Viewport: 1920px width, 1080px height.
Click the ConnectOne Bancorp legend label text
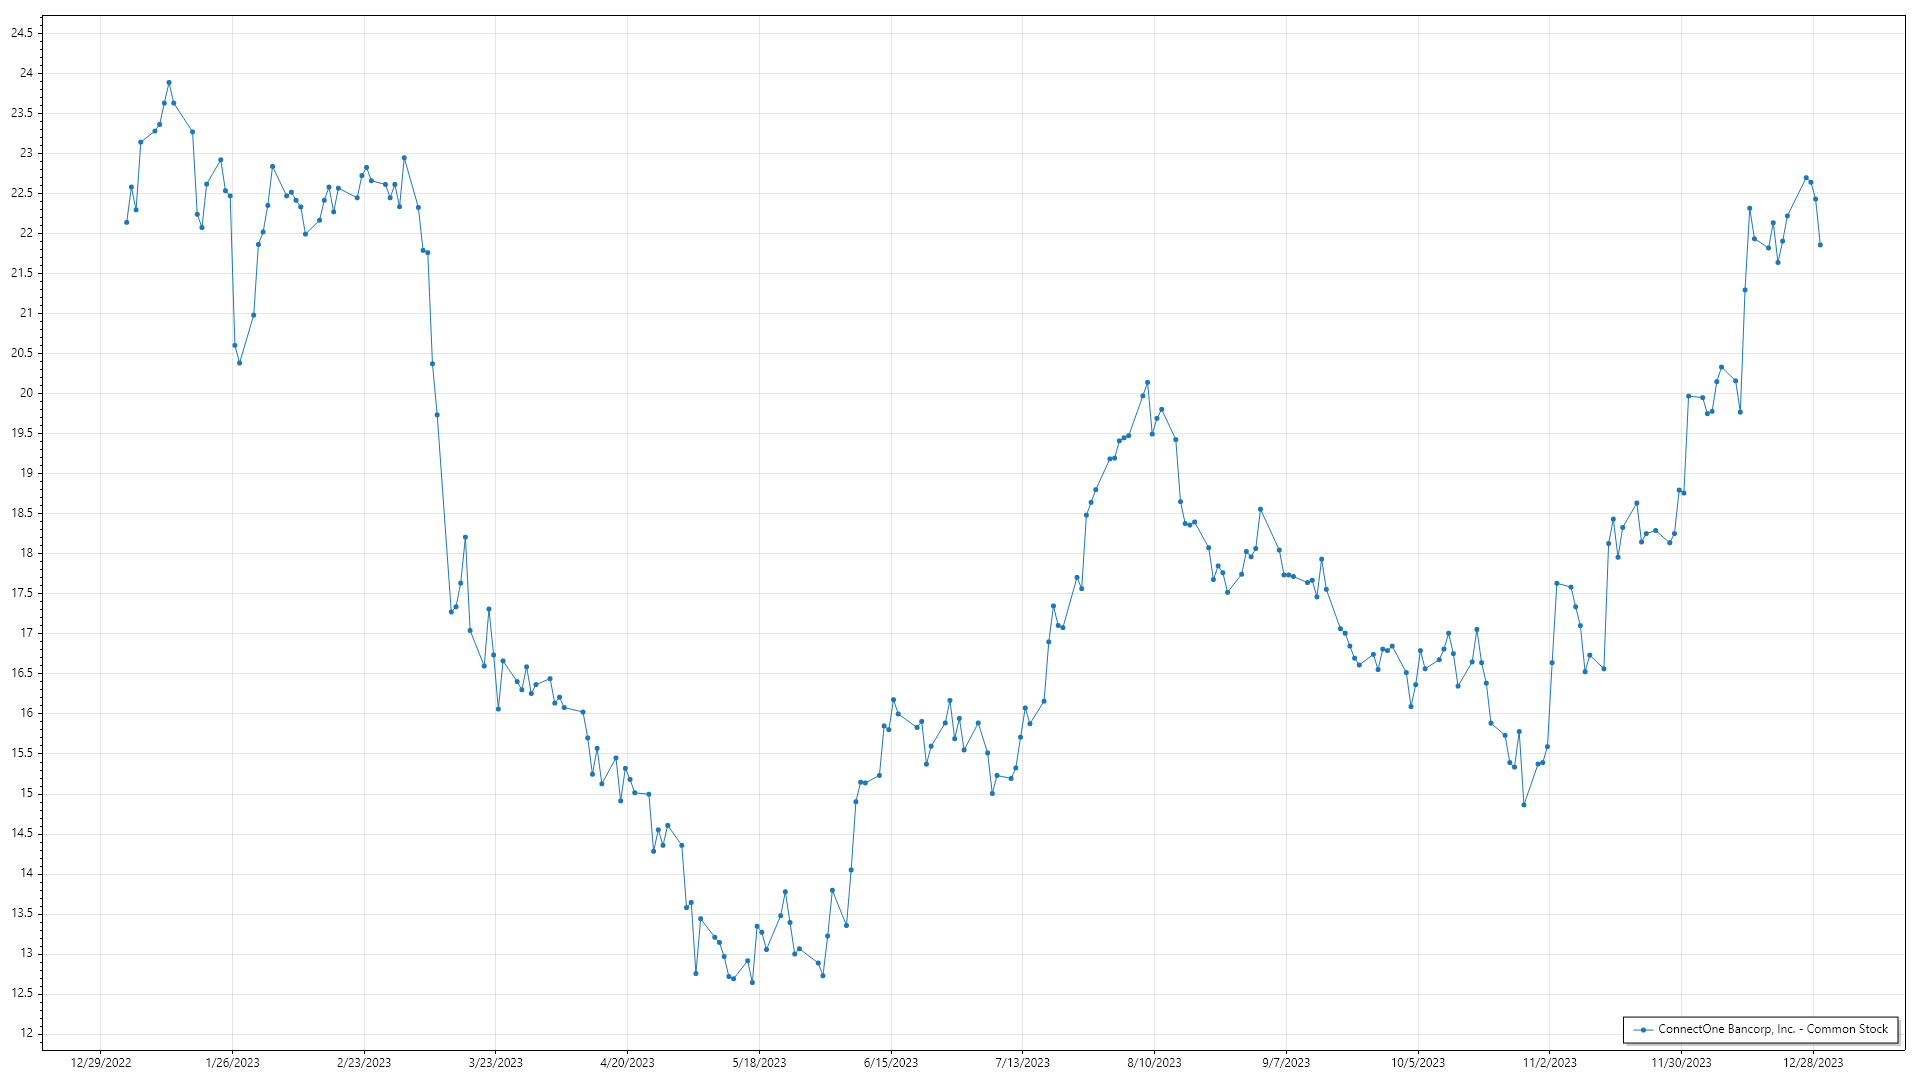(x=1772, y=1029)
